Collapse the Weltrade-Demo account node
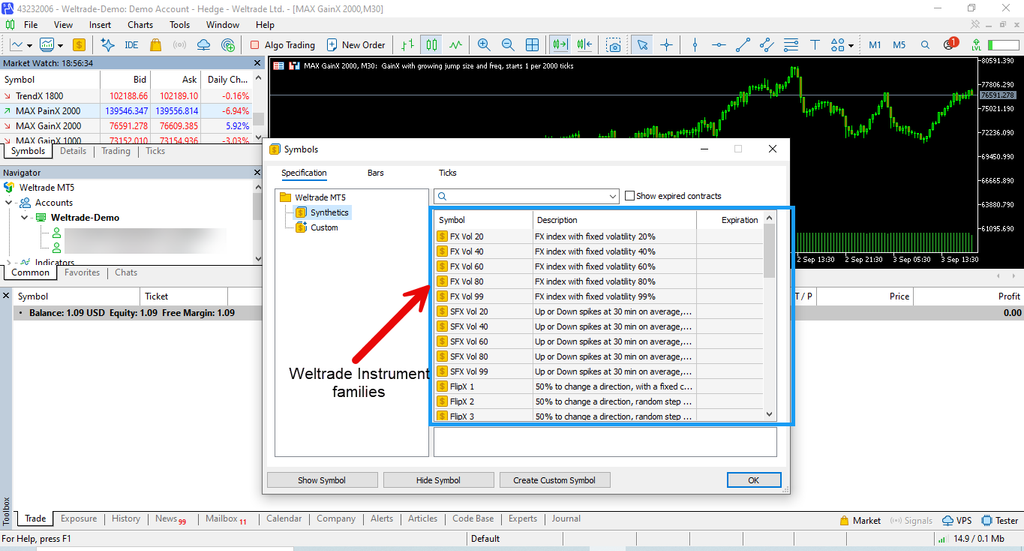 coord(24,218)
